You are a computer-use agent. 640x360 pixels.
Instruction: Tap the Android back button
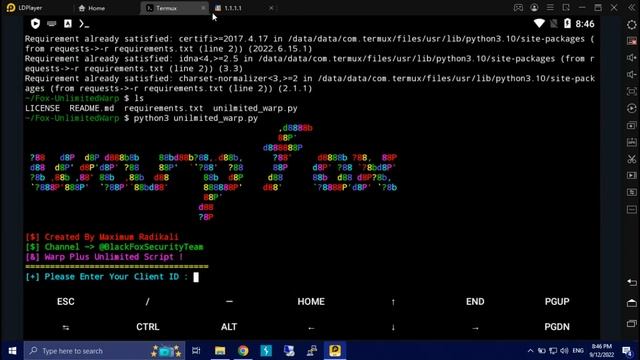pos(631,282)
